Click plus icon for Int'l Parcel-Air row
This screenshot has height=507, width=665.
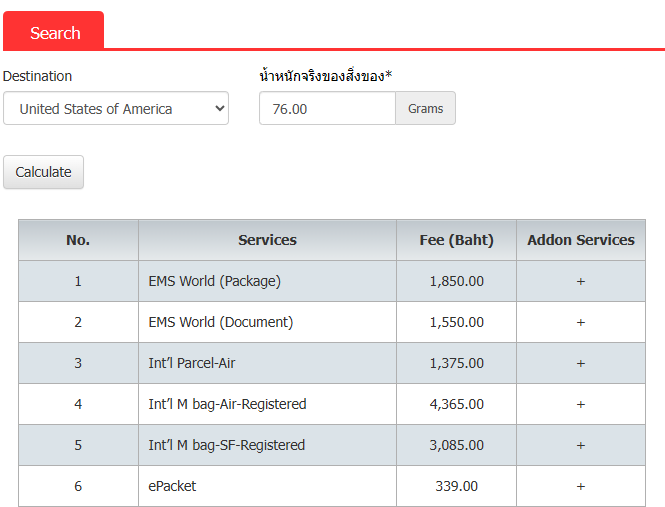pos(580,363)
